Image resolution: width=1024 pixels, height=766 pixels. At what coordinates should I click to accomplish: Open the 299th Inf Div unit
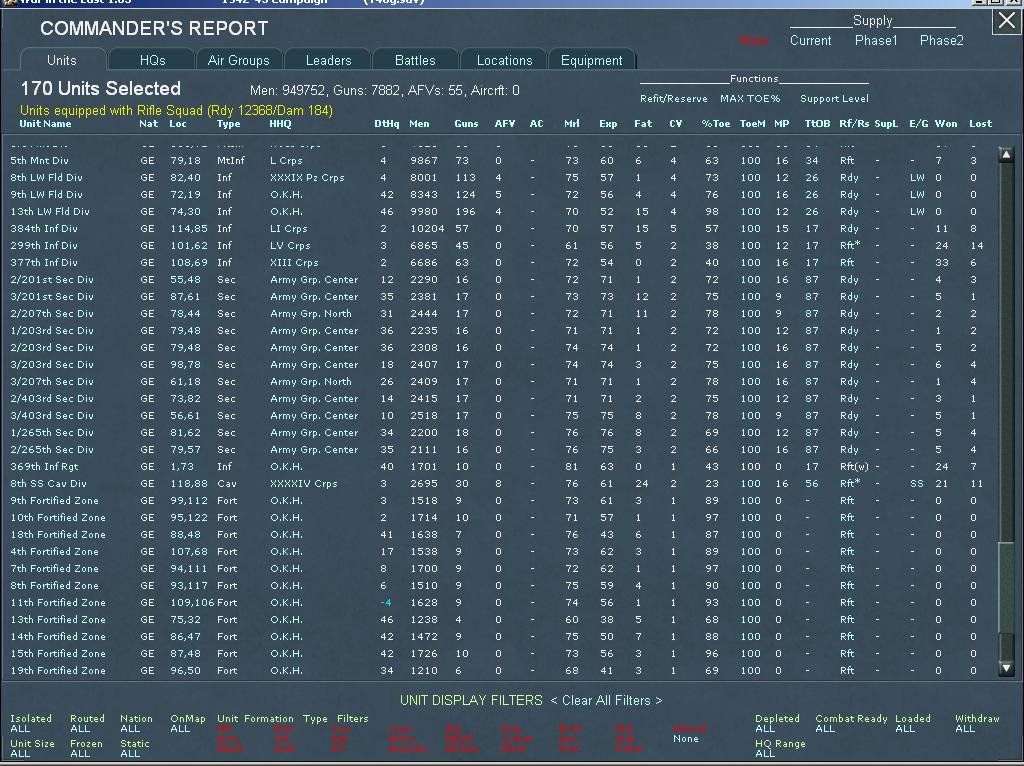click(44, 246)
